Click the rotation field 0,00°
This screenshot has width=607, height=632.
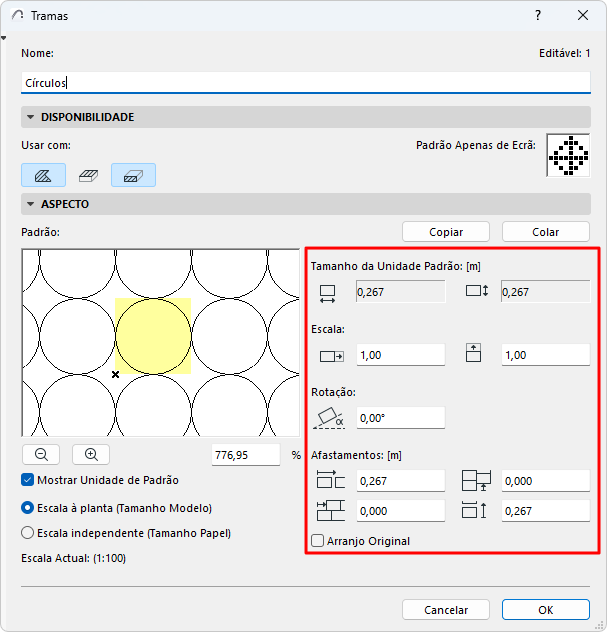(x=401, y=418)
